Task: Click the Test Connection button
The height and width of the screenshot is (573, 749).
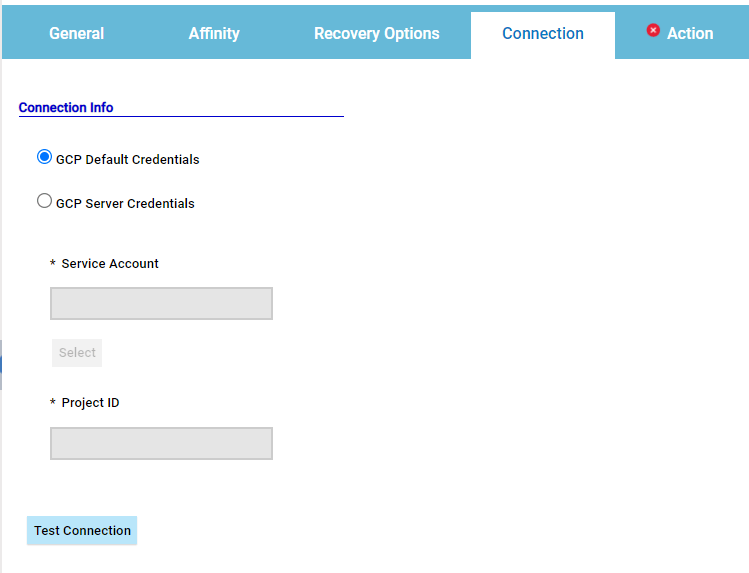Action: 82,531
